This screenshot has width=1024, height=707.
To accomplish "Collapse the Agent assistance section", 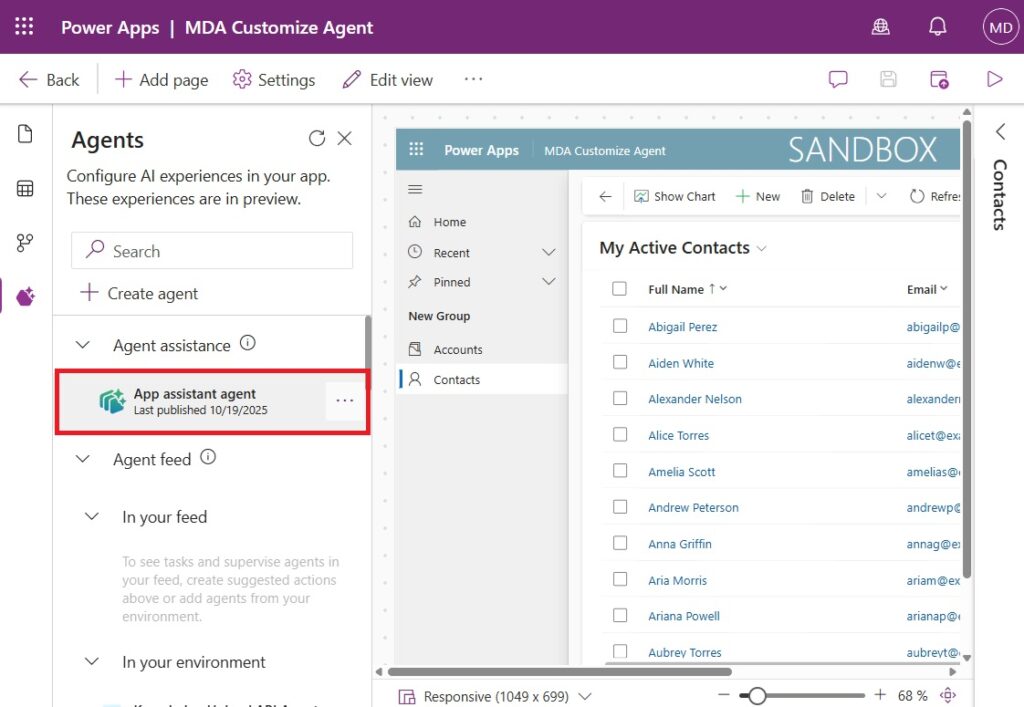I will [82, 345].
